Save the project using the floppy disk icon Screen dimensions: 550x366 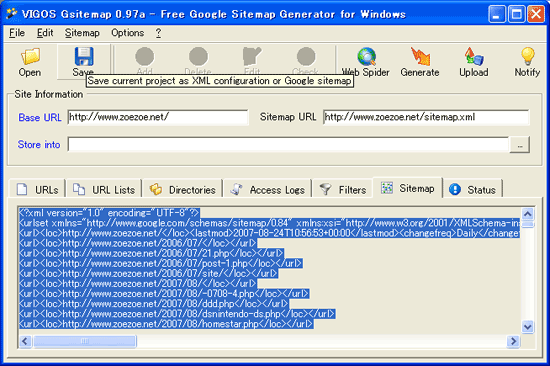pos(84,56)
